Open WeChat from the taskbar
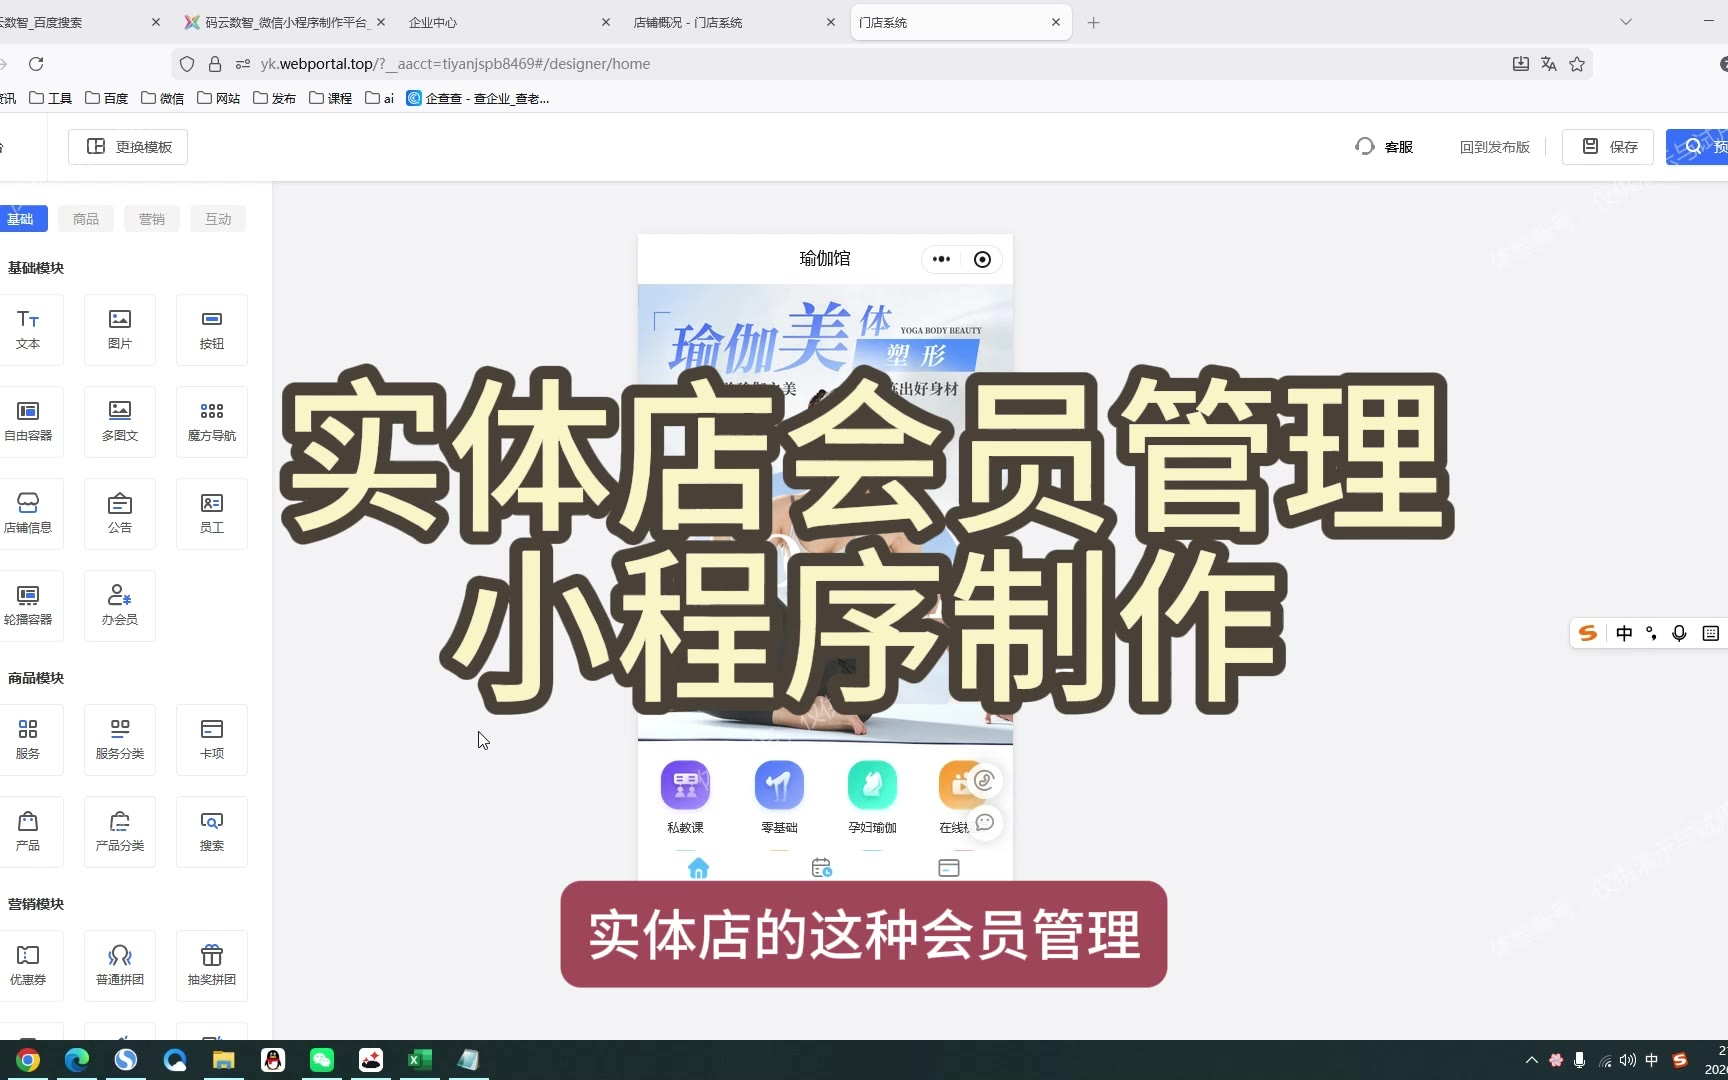Image resolution: width=1728 pixels, height=1080 pixels. tap(322, 1060)
